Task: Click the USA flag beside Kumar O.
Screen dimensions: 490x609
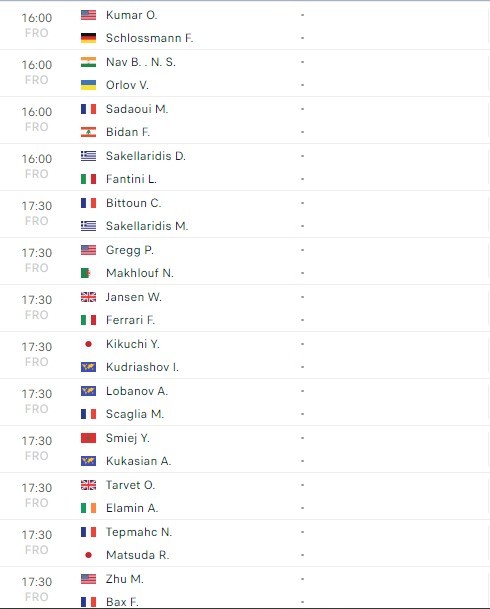Action: click(x=88, y=15)
